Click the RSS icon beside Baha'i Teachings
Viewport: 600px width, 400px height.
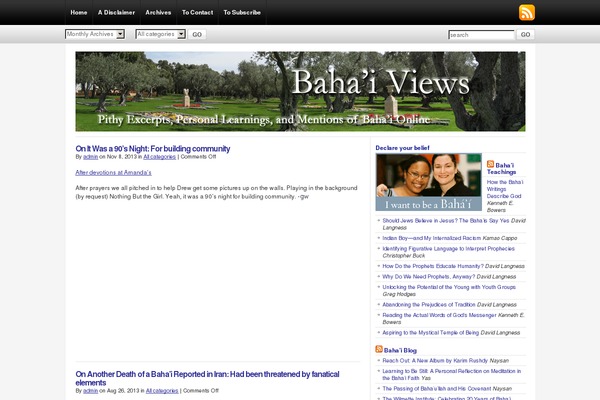(x=490, y=164)
